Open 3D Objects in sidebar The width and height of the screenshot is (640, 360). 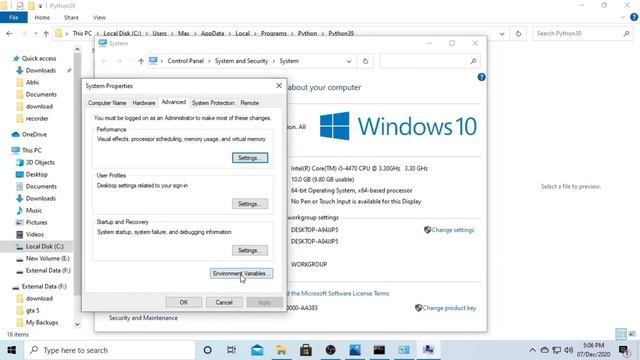tap(40, 162)
